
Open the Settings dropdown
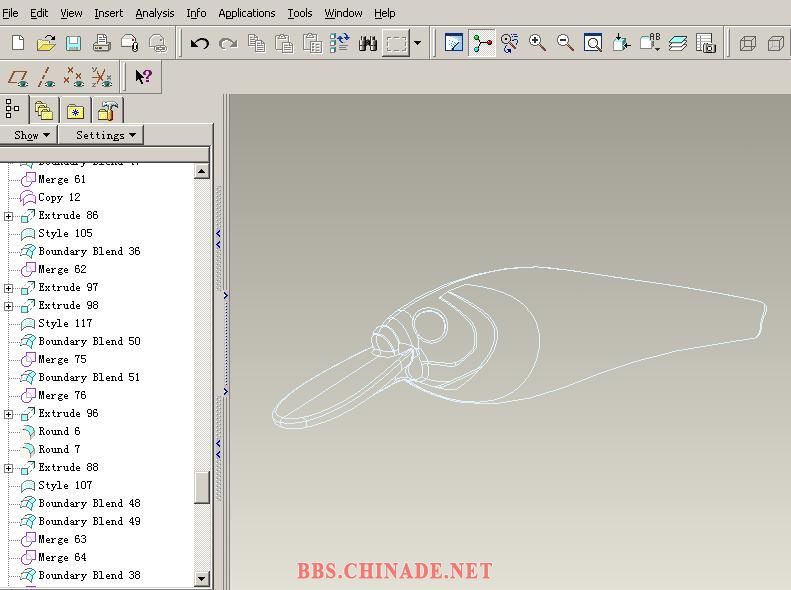coord(105,135)
